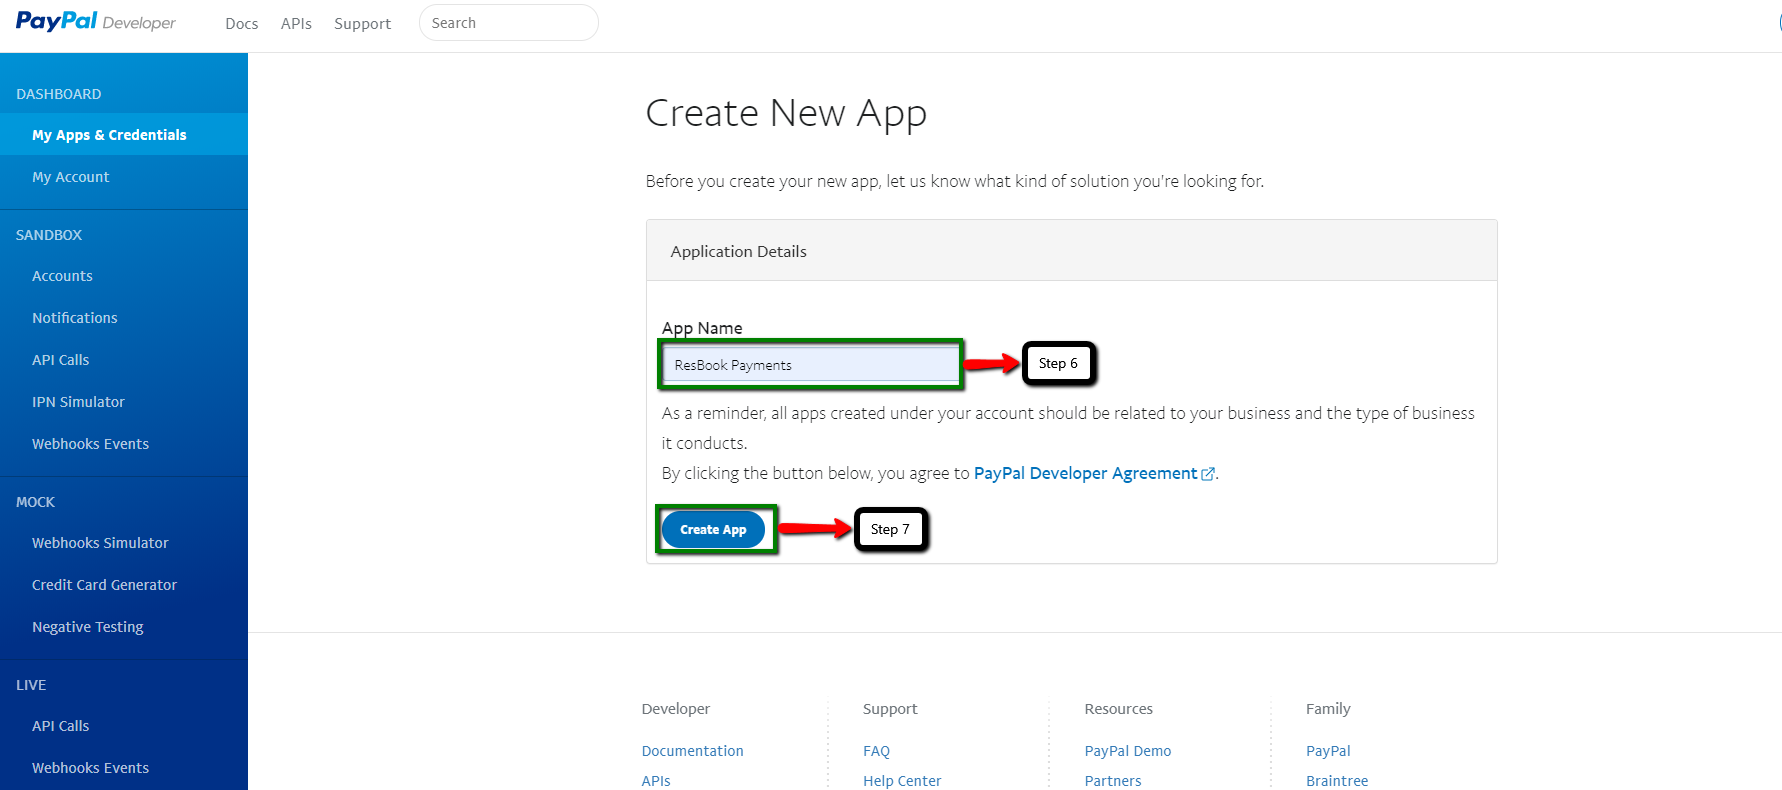The image size is (1782, 790).
Task: Select My Apps & Credentials in sidebar
Action: click(x=124, y=134)
